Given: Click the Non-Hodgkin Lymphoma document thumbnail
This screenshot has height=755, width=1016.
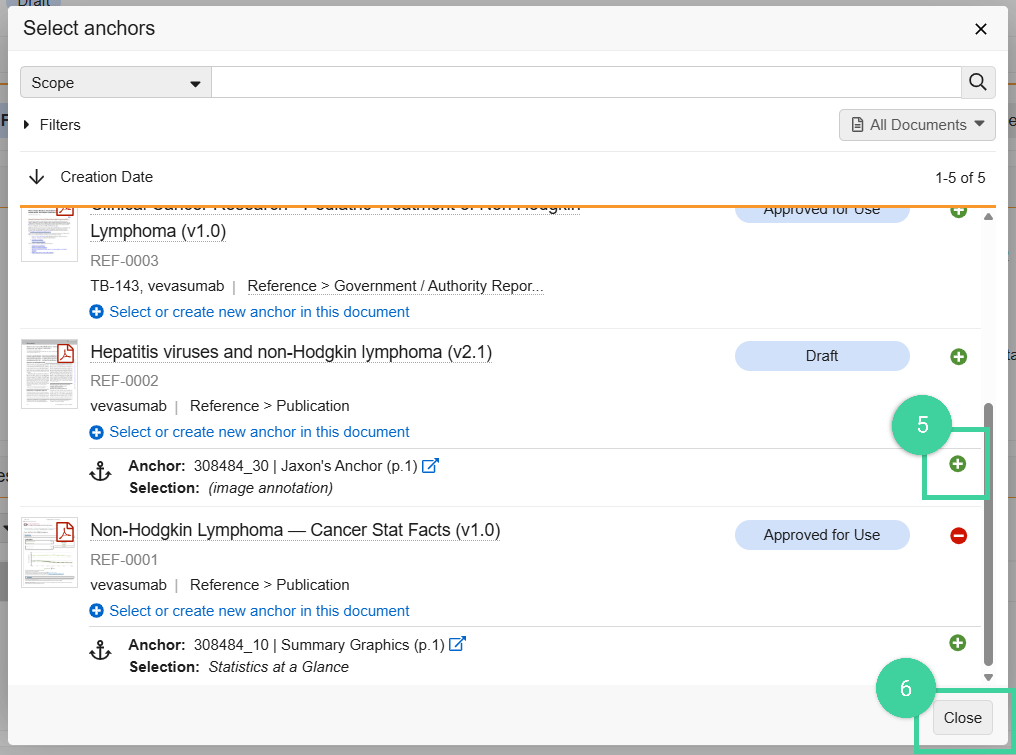Looking at the screenshot, I should [49, 552].
